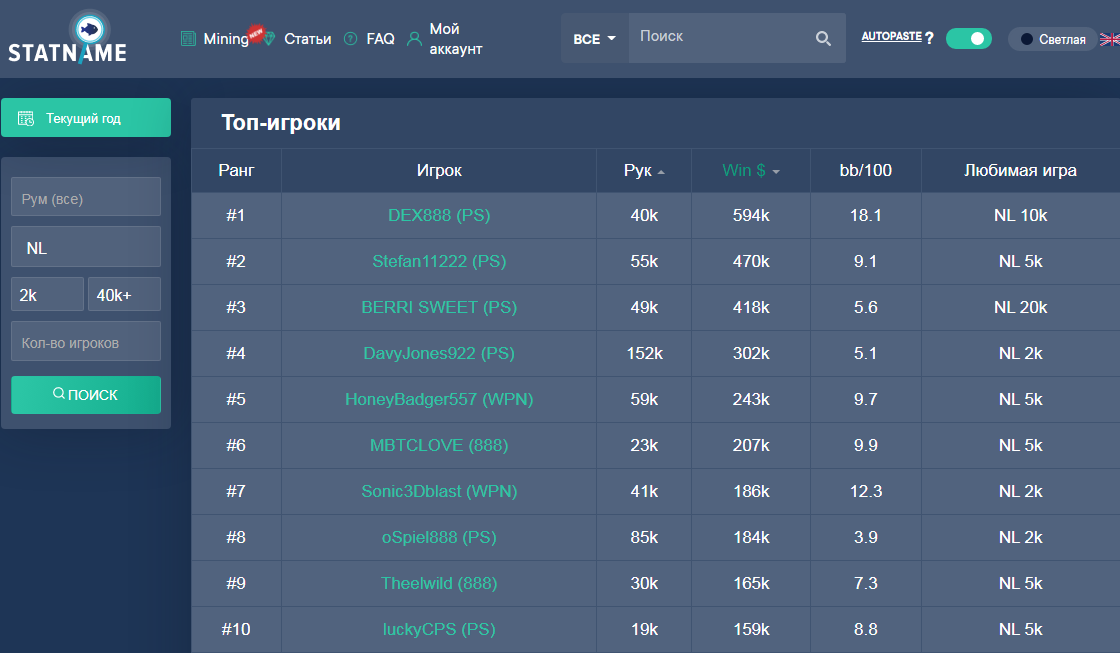1120x653 pixels.
Task: Open the Статьи menu item
Action: tap(307, 39)
